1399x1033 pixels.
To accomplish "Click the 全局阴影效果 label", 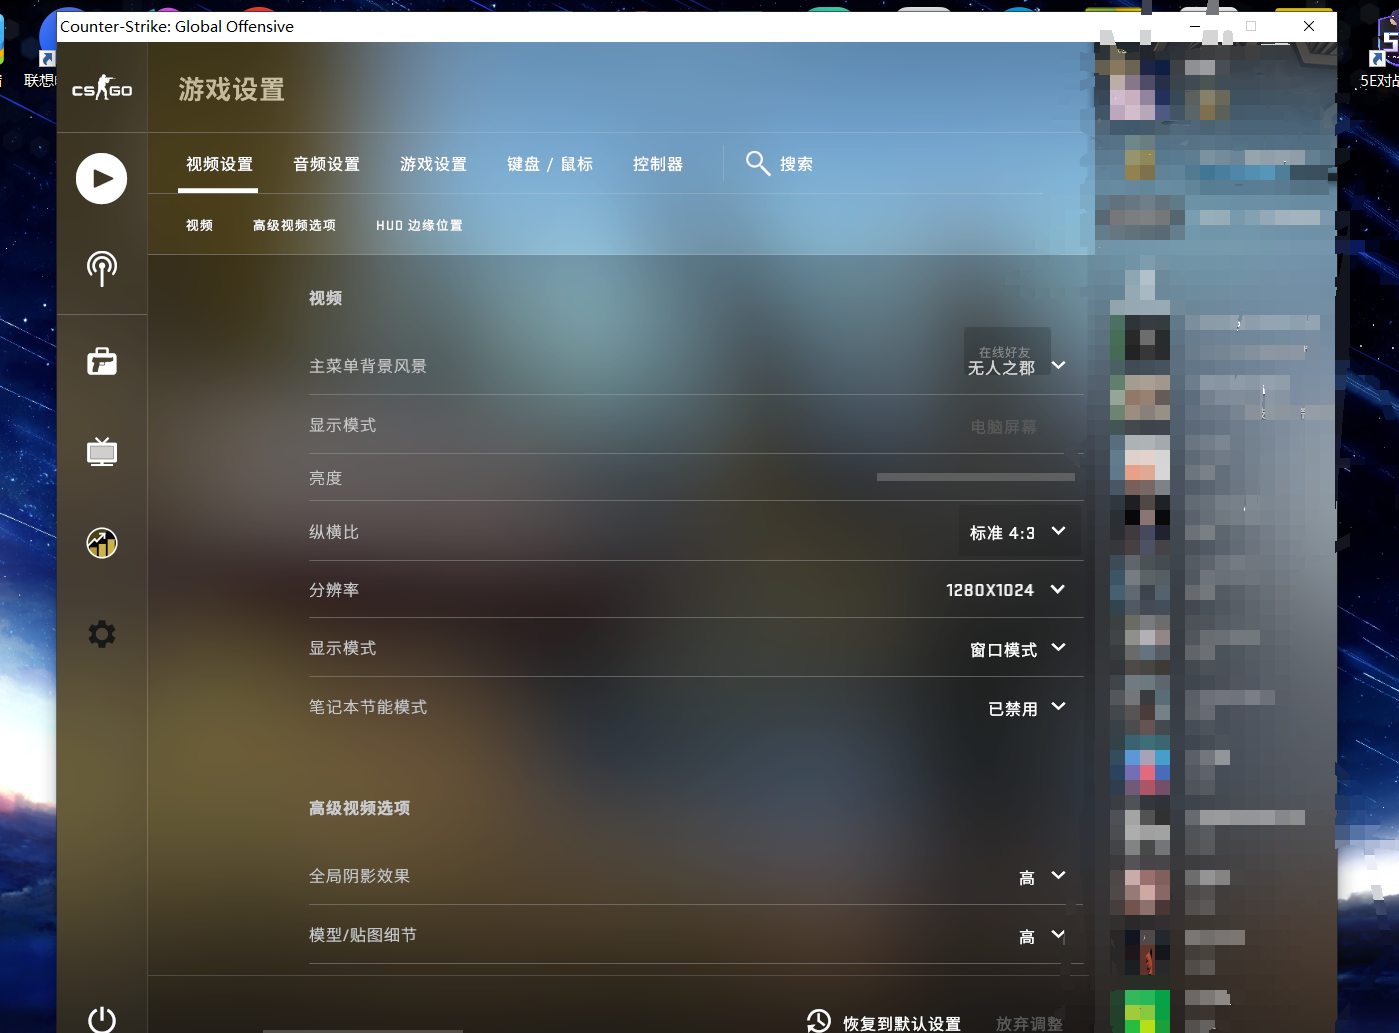I will [x=360, y=876].
